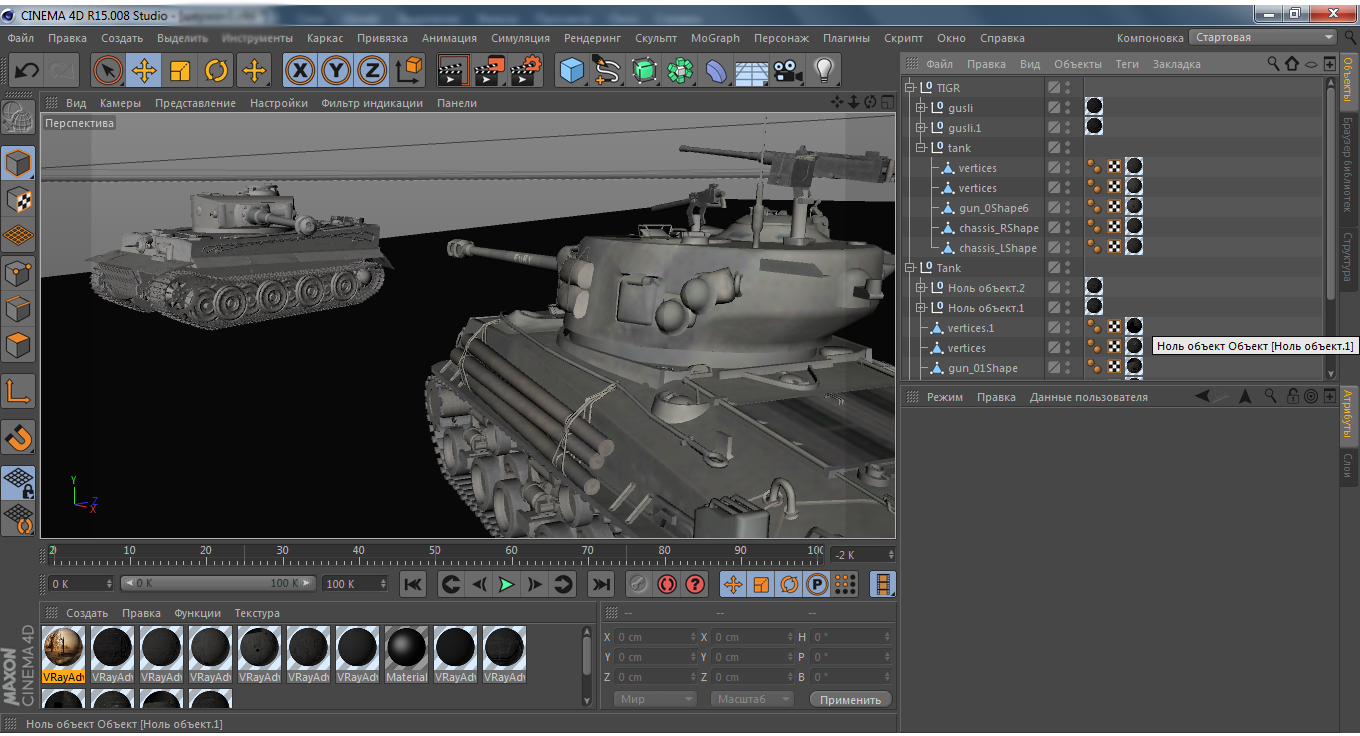Select the spline pen tool icon

click(x=608, y=71)
